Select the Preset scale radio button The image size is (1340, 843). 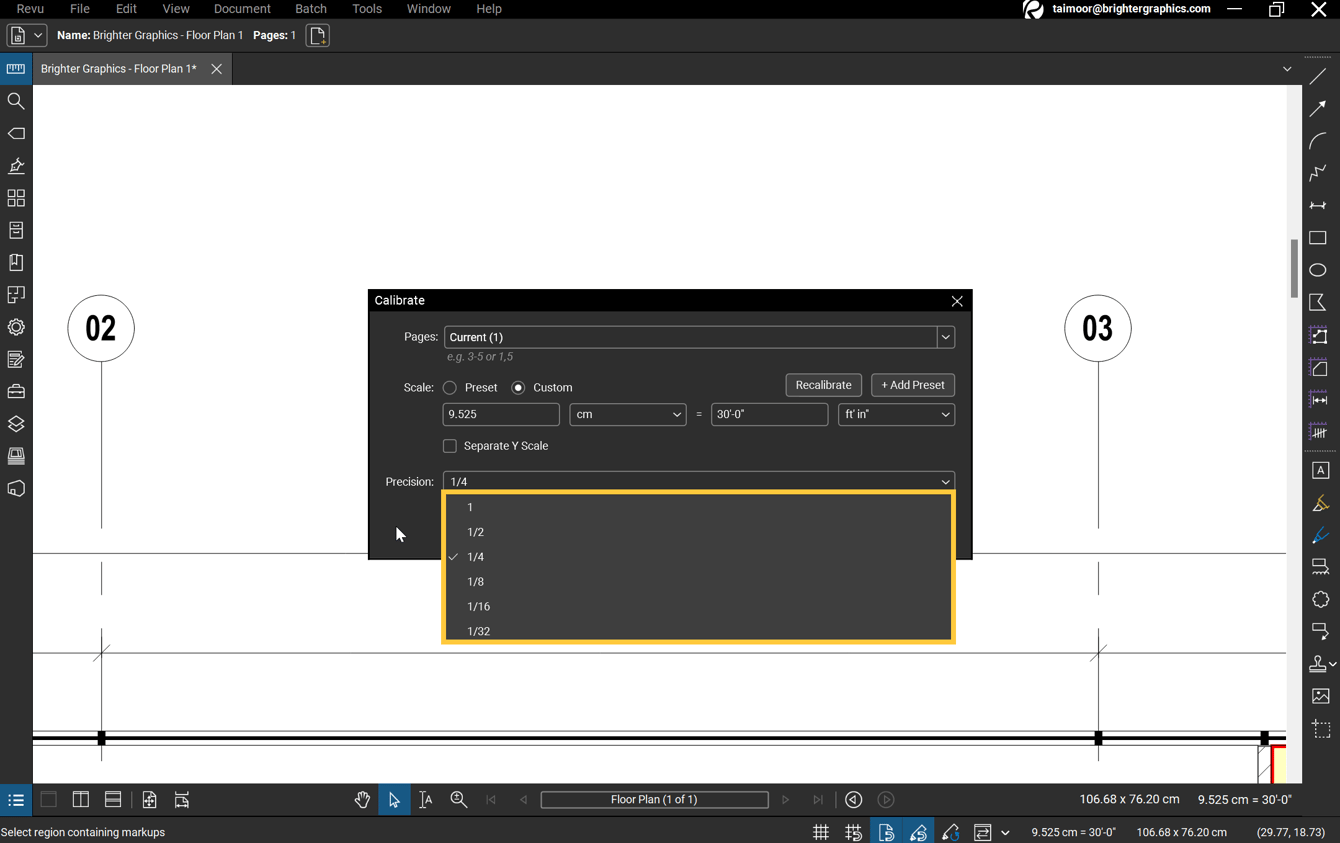tap(449, 388)
